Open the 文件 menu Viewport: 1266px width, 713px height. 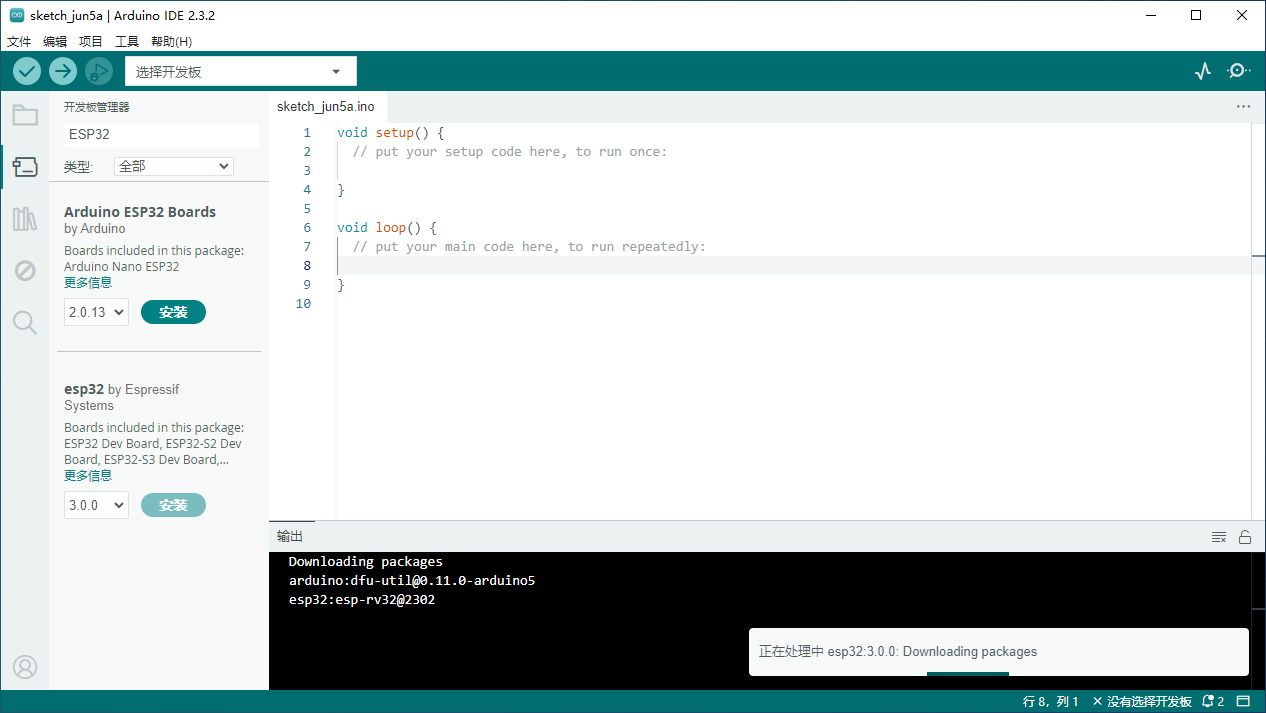19,42
